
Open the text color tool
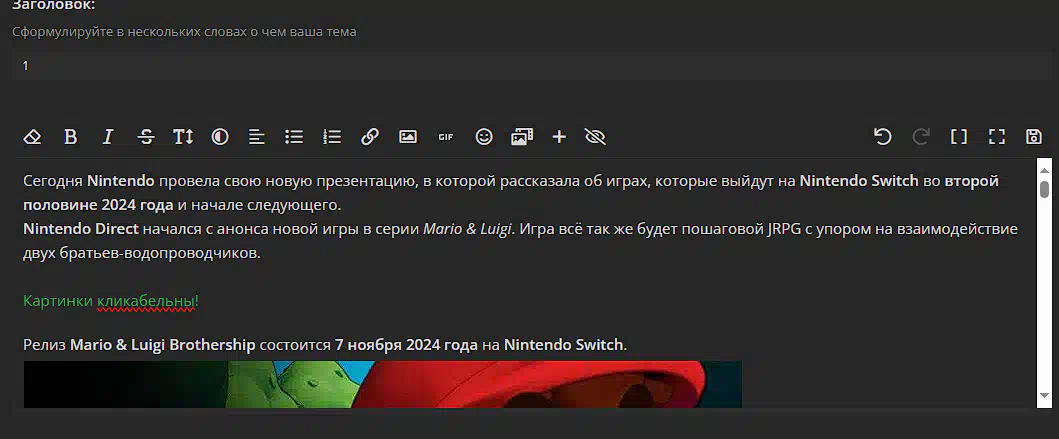coord(220,137)
